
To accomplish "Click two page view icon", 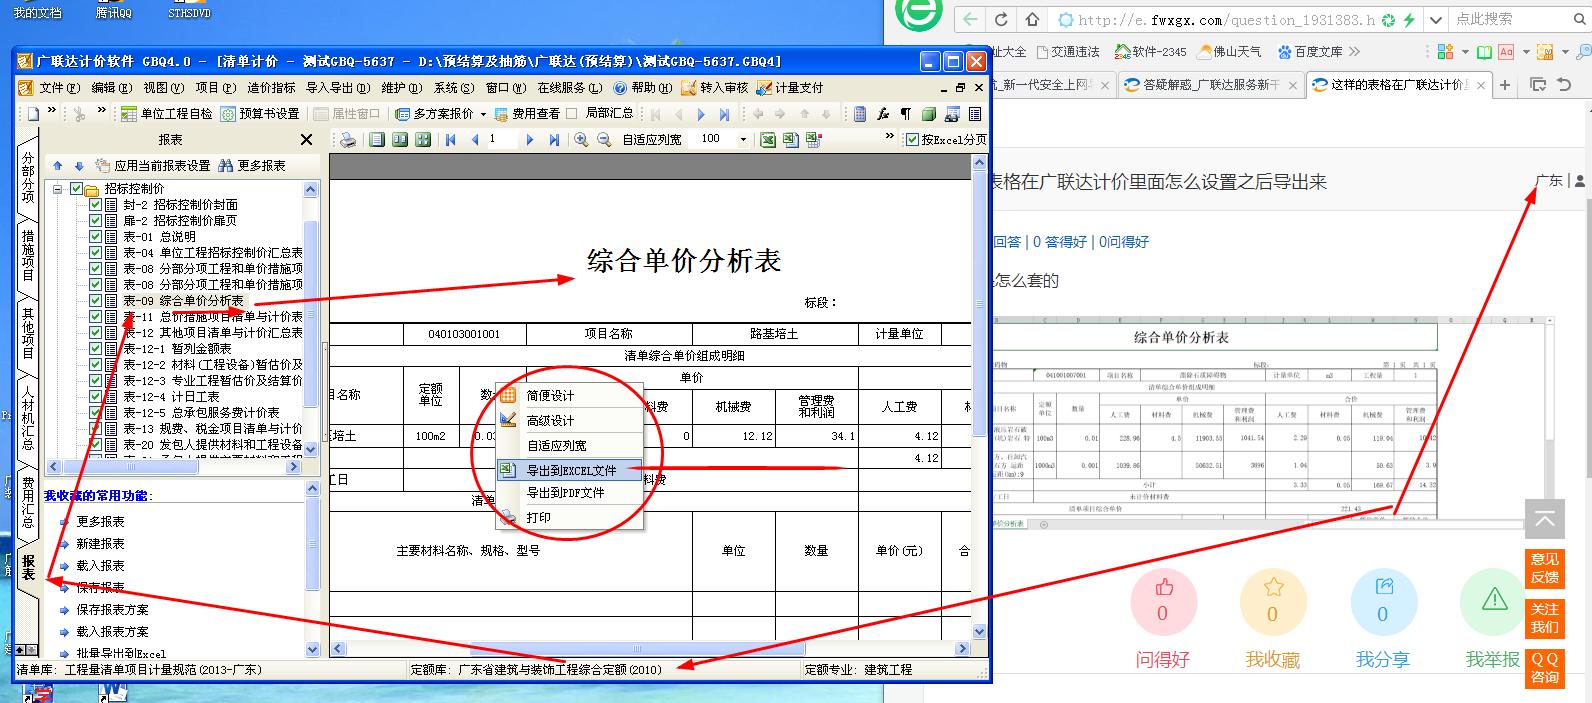I will point(400,140).
